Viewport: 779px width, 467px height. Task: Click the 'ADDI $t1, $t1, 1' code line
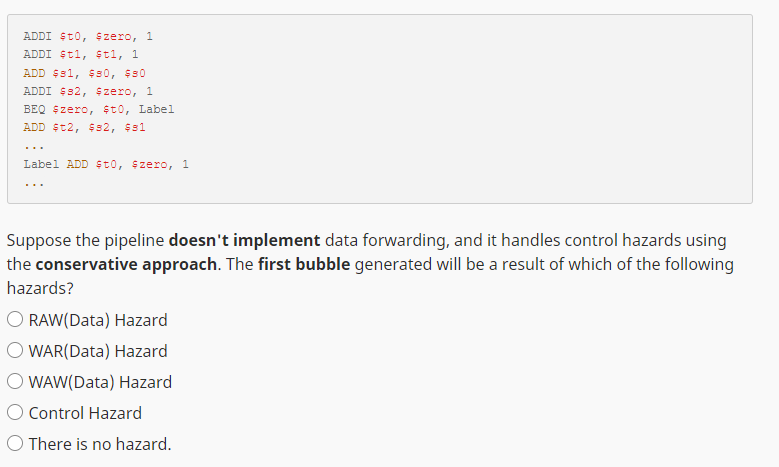click(81, 54)
